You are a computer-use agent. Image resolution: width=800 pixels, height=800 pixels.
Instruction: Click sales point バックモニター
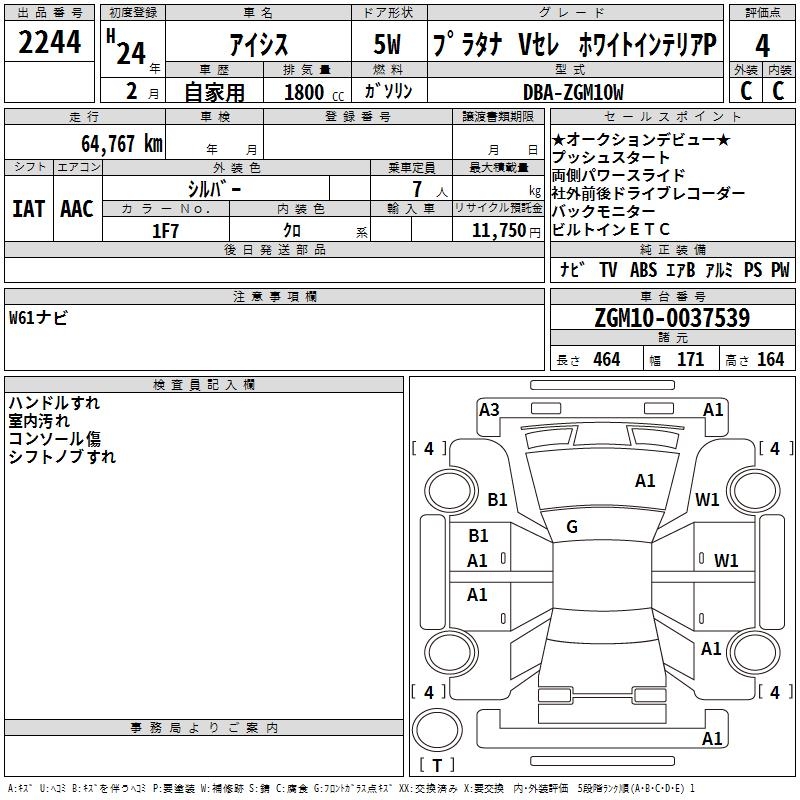(603, 211)
